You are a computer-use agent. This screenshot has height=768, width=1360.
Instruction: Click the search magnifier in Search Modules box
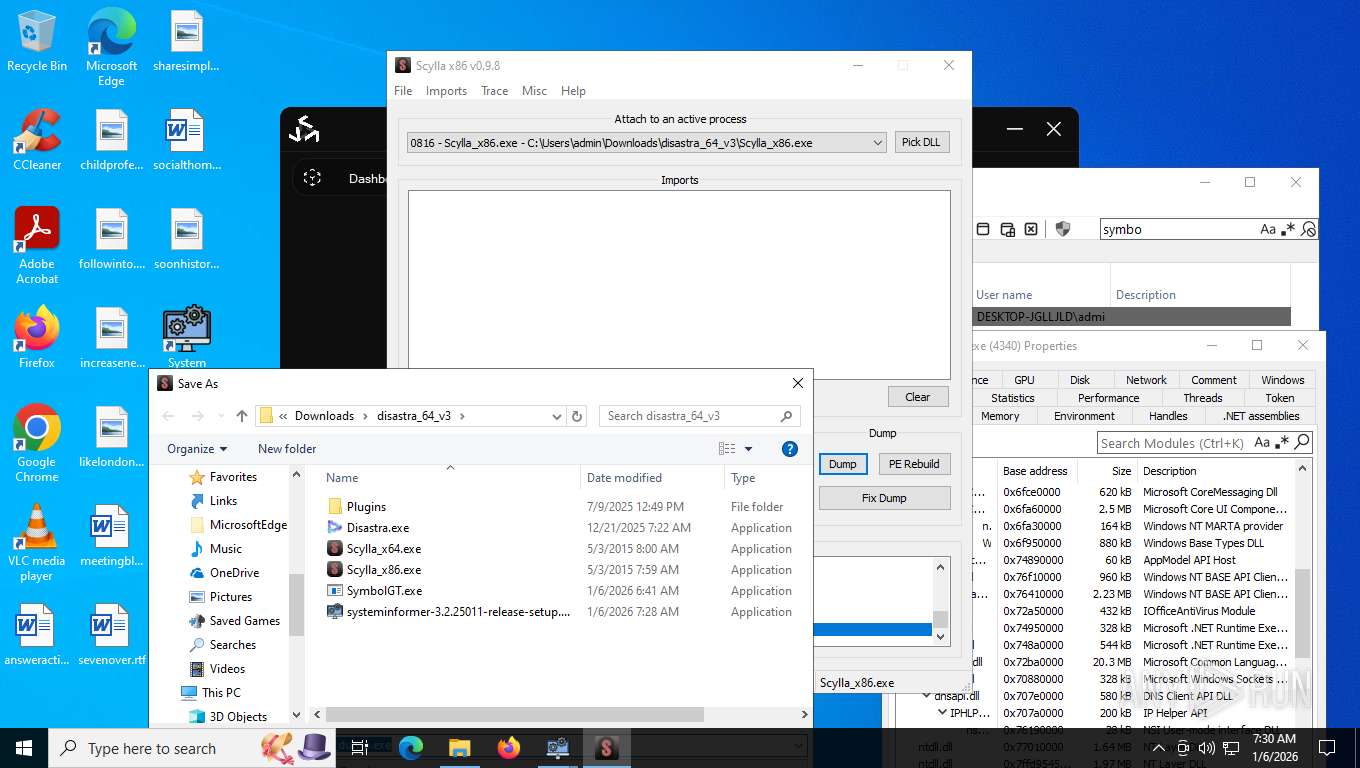pyautogui.click(x=1302, y=442)
